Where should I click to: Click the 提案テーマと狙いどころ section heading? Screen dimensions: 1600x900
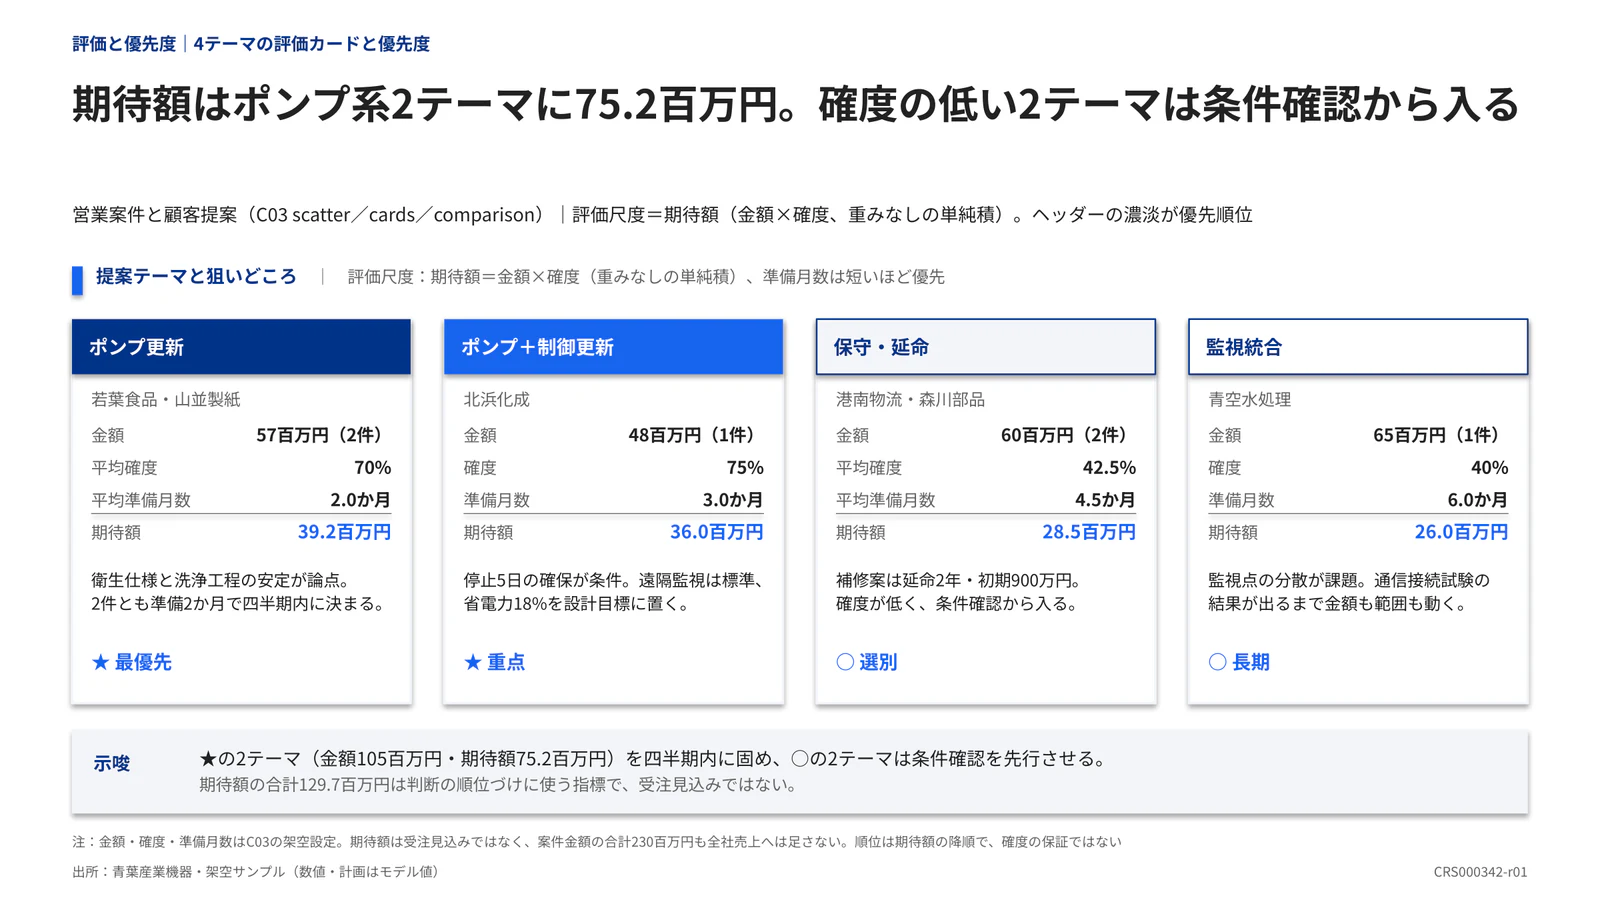(196, 276)
